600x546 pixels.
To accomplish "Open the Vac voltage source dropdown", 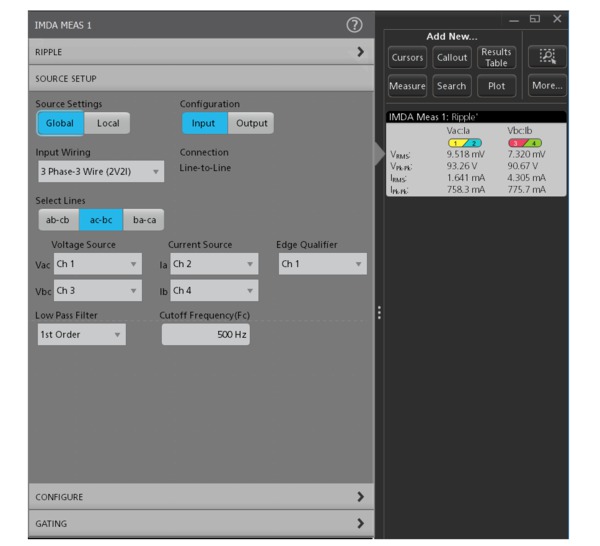I will pos(98,264).
